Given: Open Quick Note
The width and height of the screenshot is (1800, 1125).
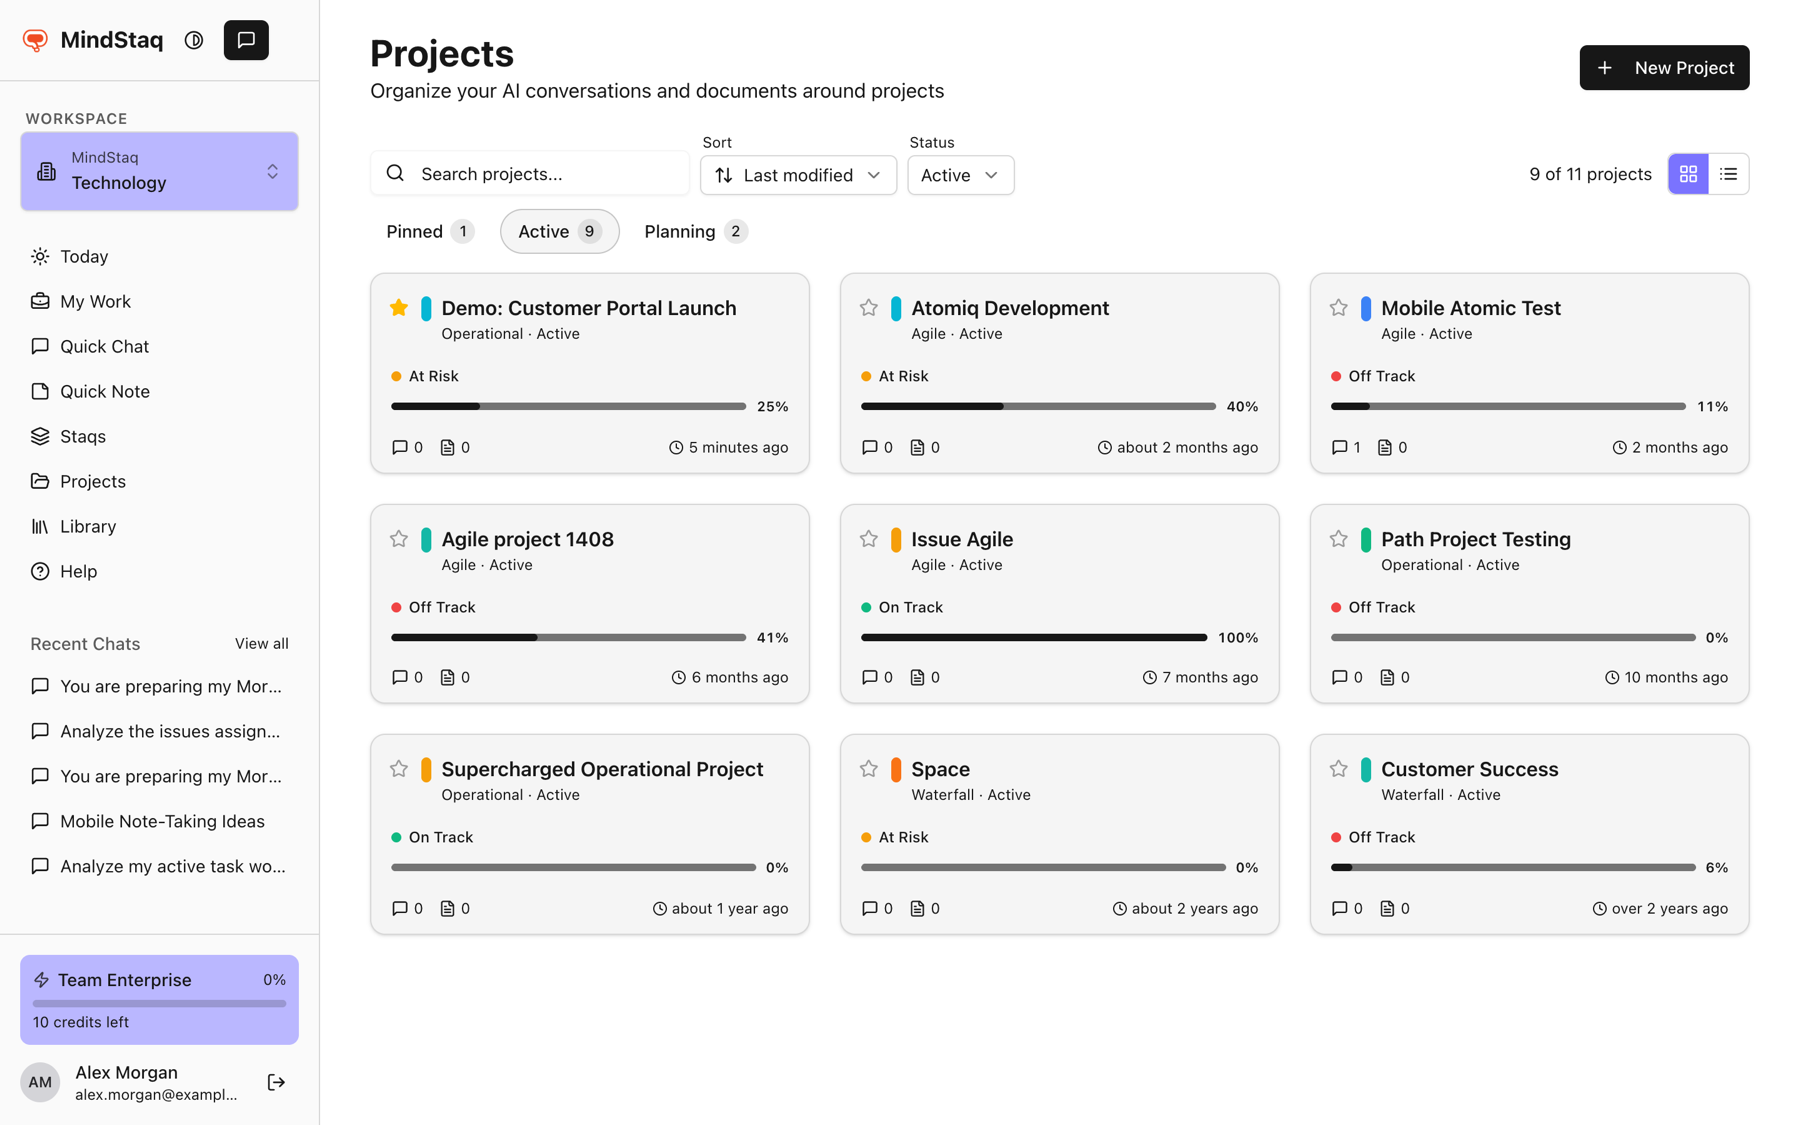Looking at the screenshot, I should tap(160, 392).
